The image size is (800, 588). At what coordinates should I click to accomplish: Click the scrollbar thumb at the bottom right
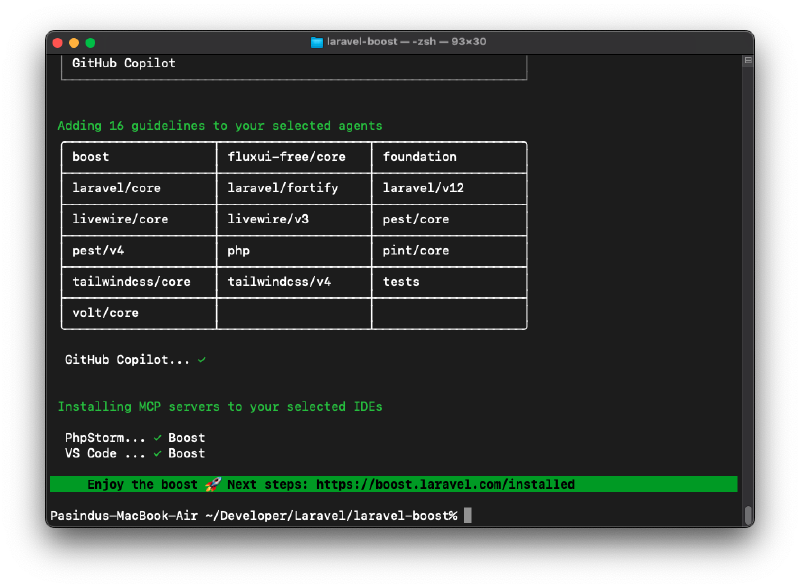point(747,515)
